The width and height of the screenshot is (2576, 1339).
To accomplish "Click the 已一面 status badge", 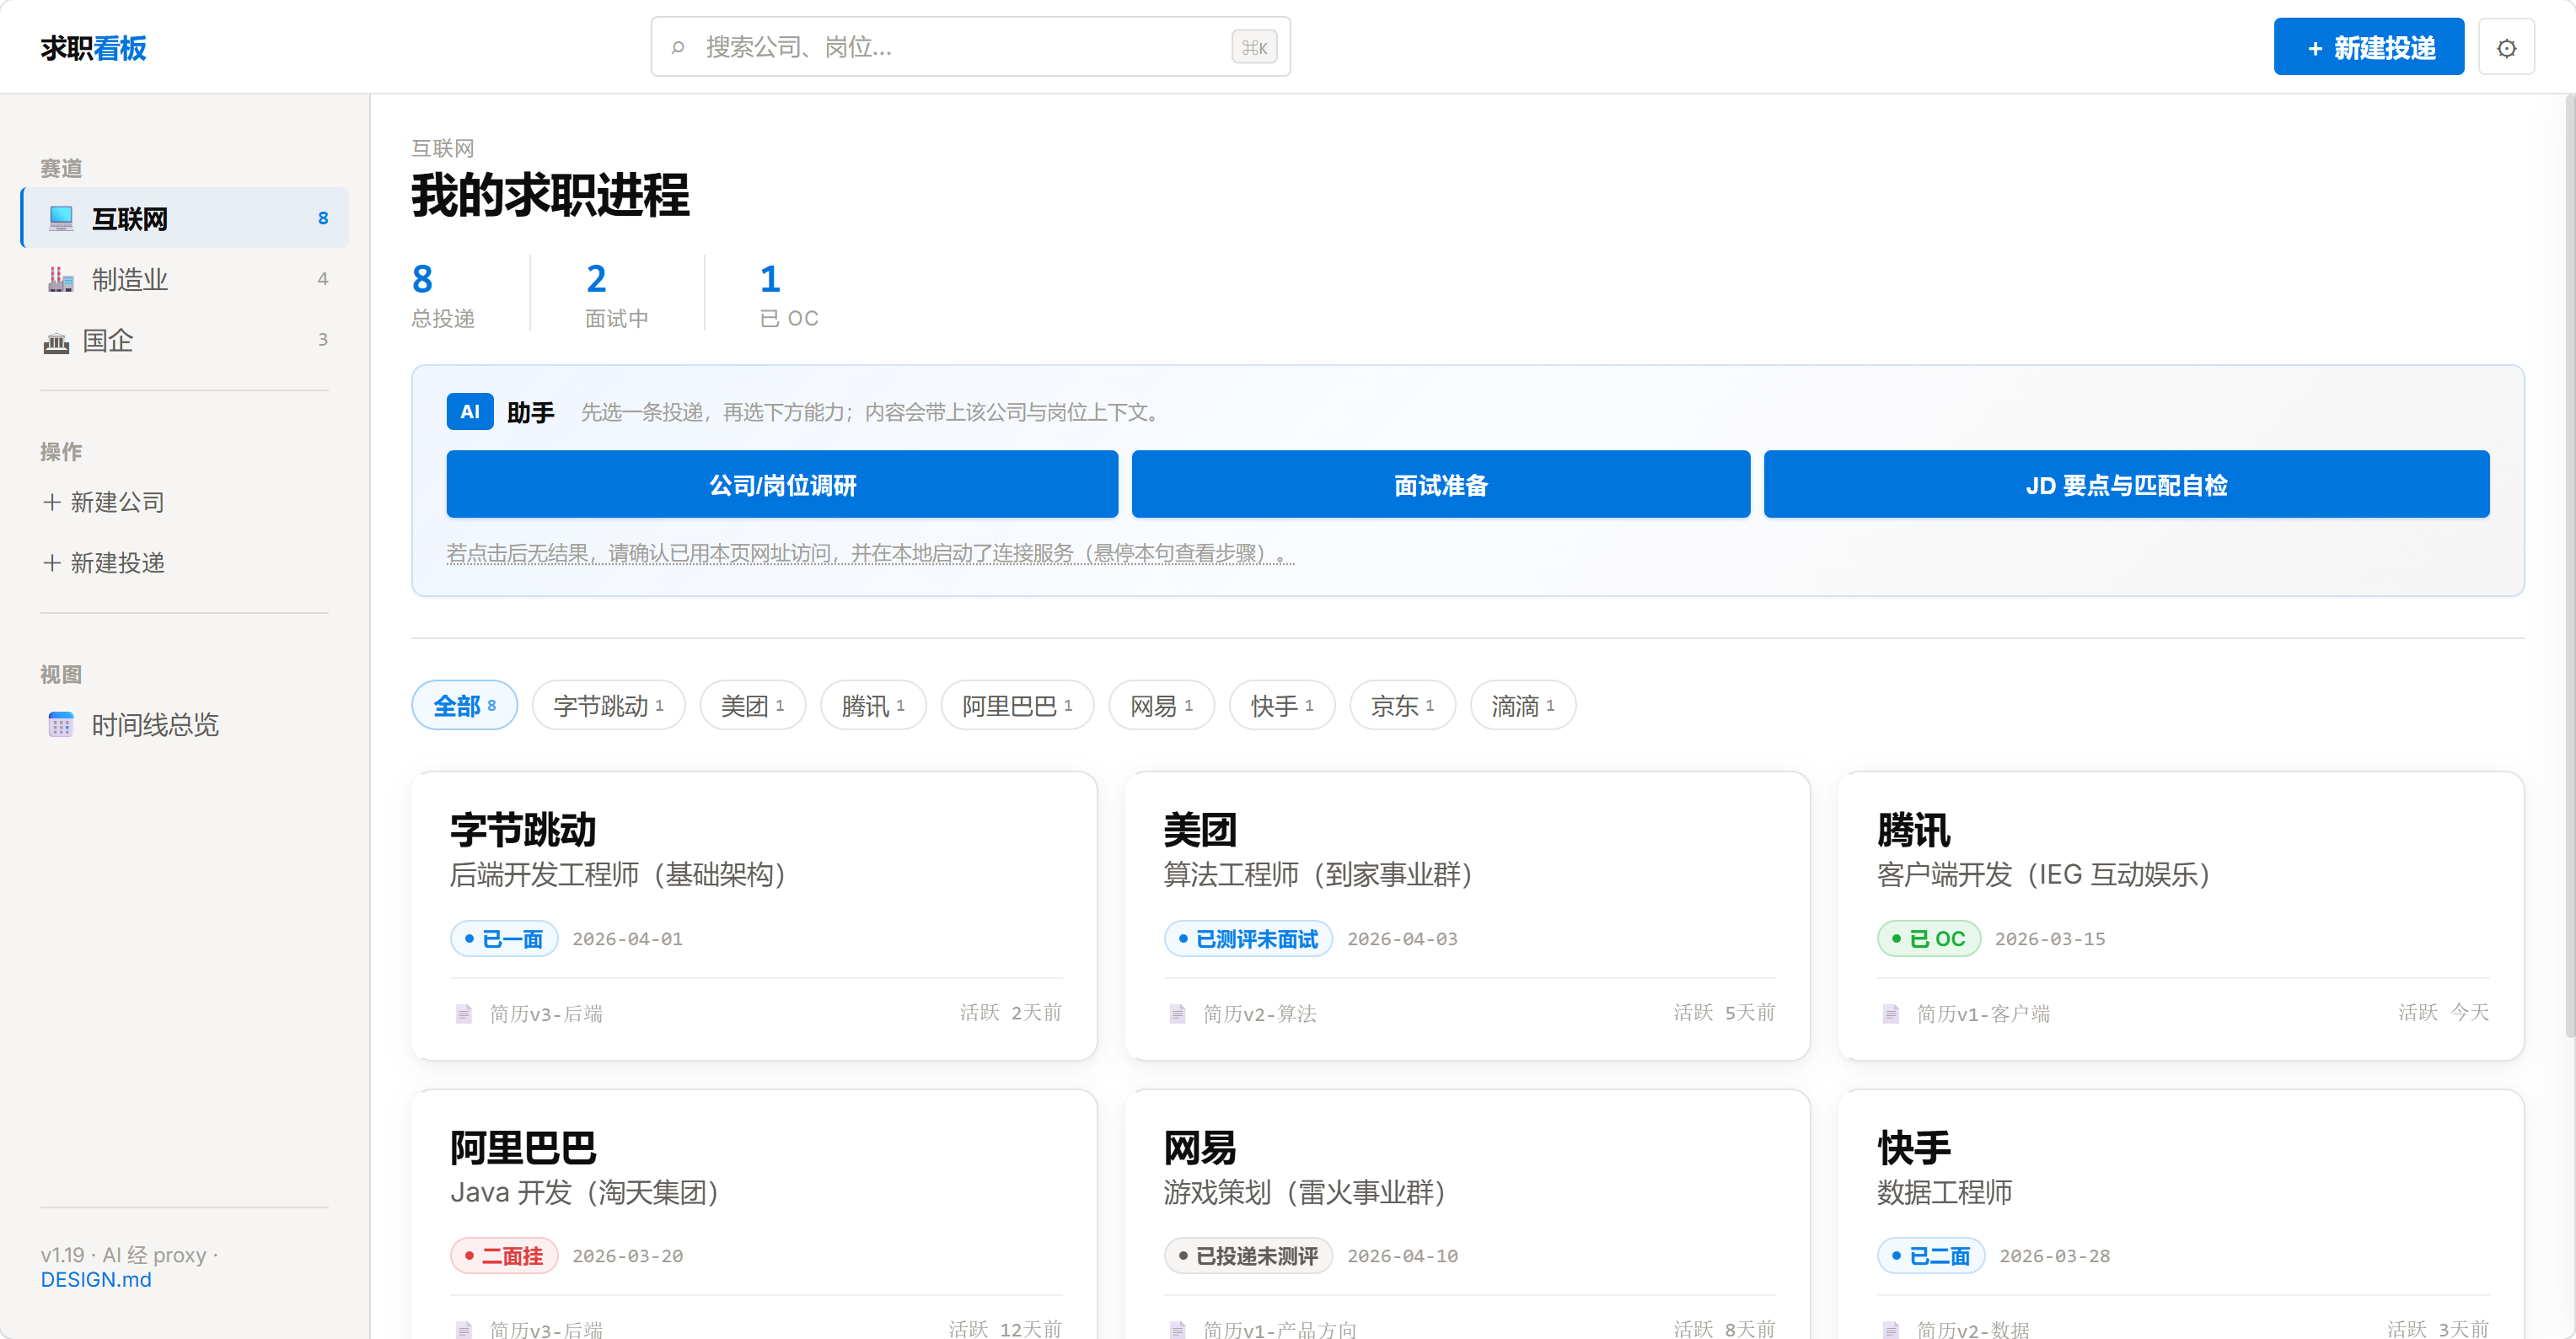I will click(504, 939).
